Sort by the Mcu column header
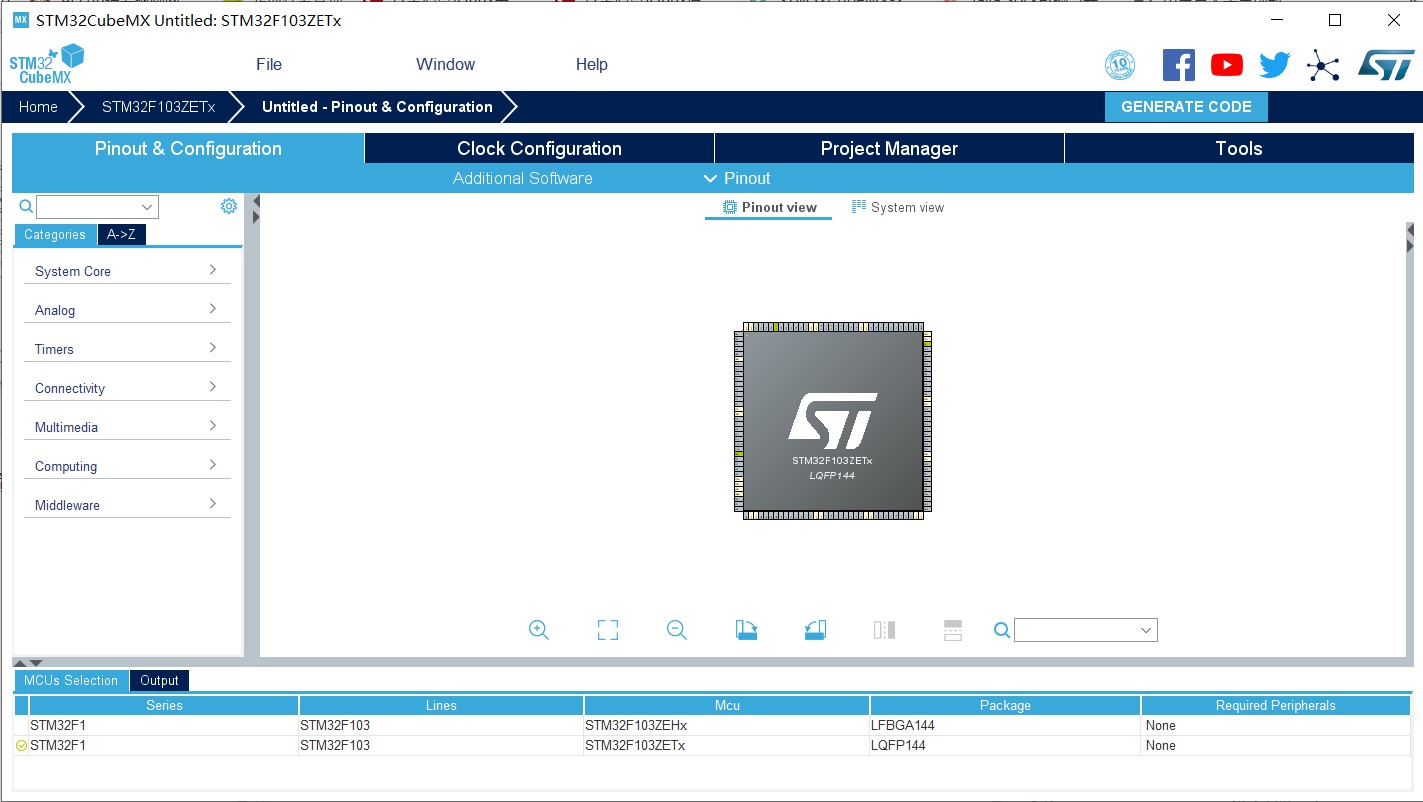 [x=727, y=705]
